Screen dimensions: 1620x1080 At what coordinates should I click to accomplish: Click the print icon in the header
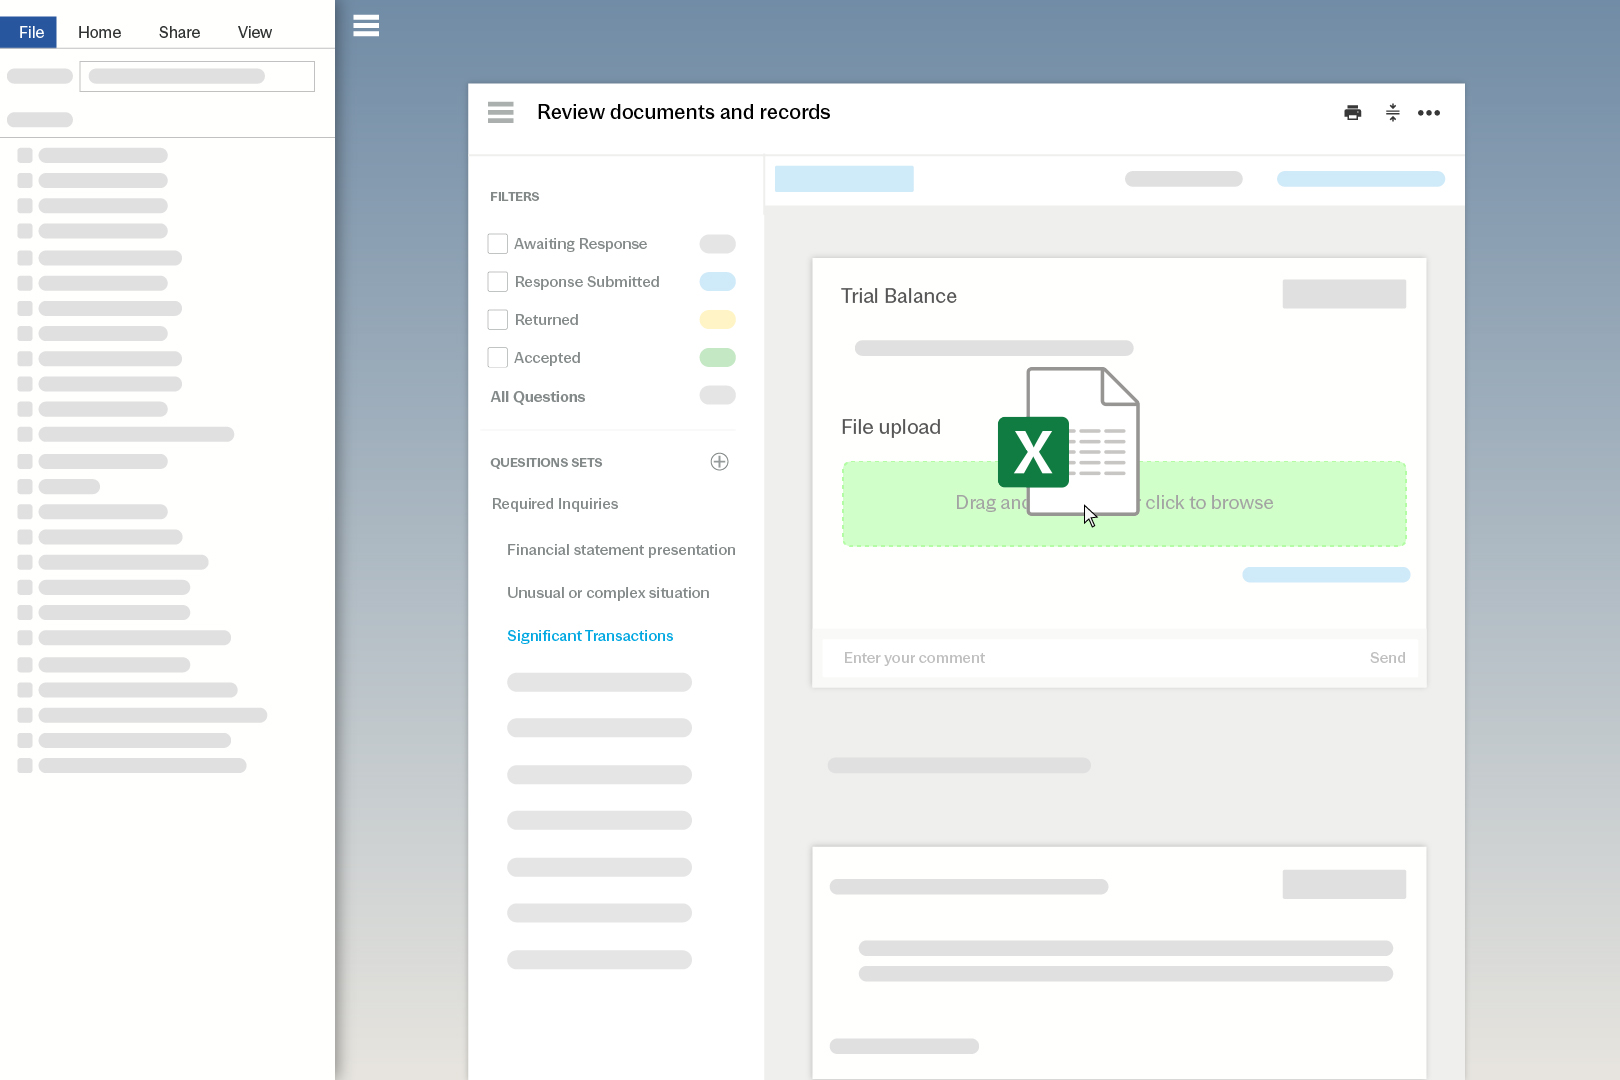(1352, 113)
